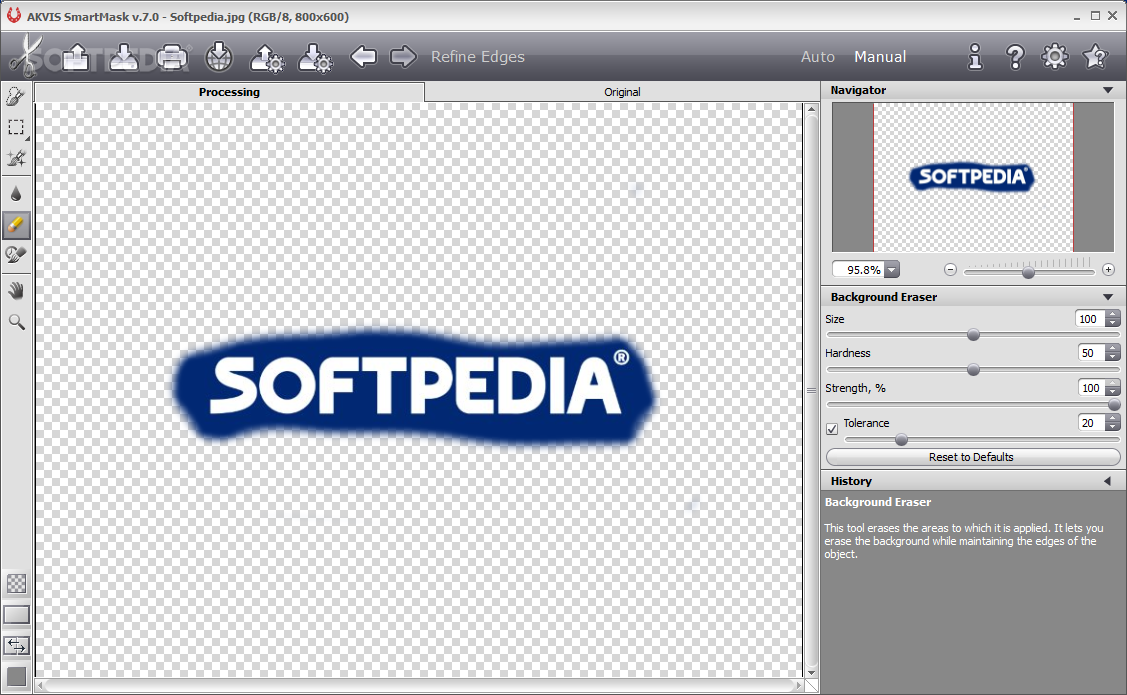Click the canvas vertical scrollbar up arrow
Screen dimensions: 1127x695
point(811,110)
